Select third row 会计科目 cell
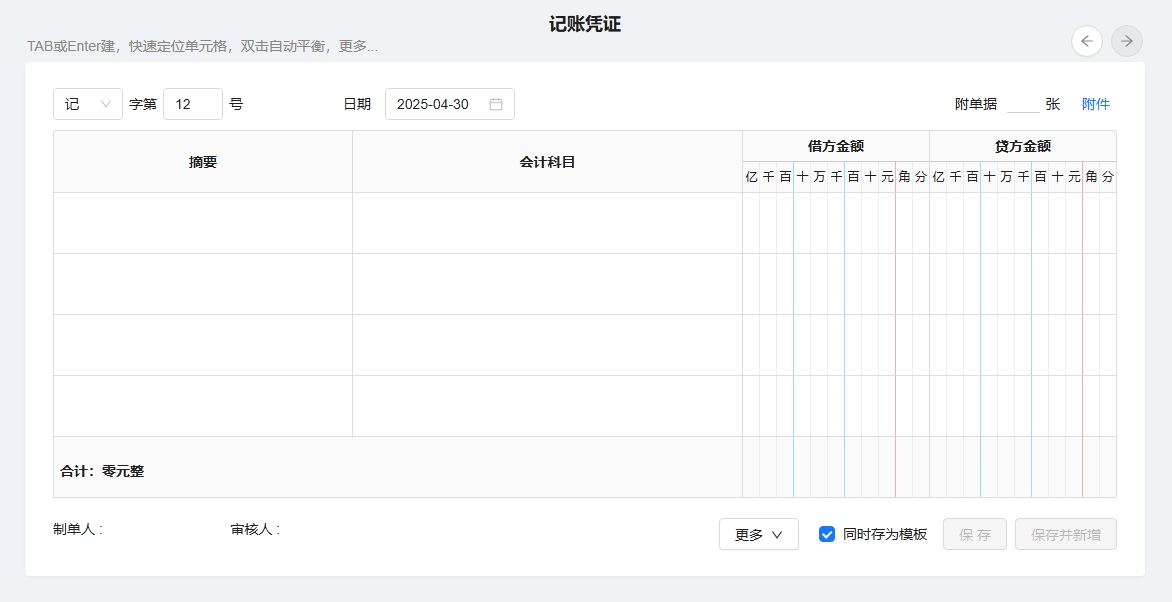 click(547, 345)
